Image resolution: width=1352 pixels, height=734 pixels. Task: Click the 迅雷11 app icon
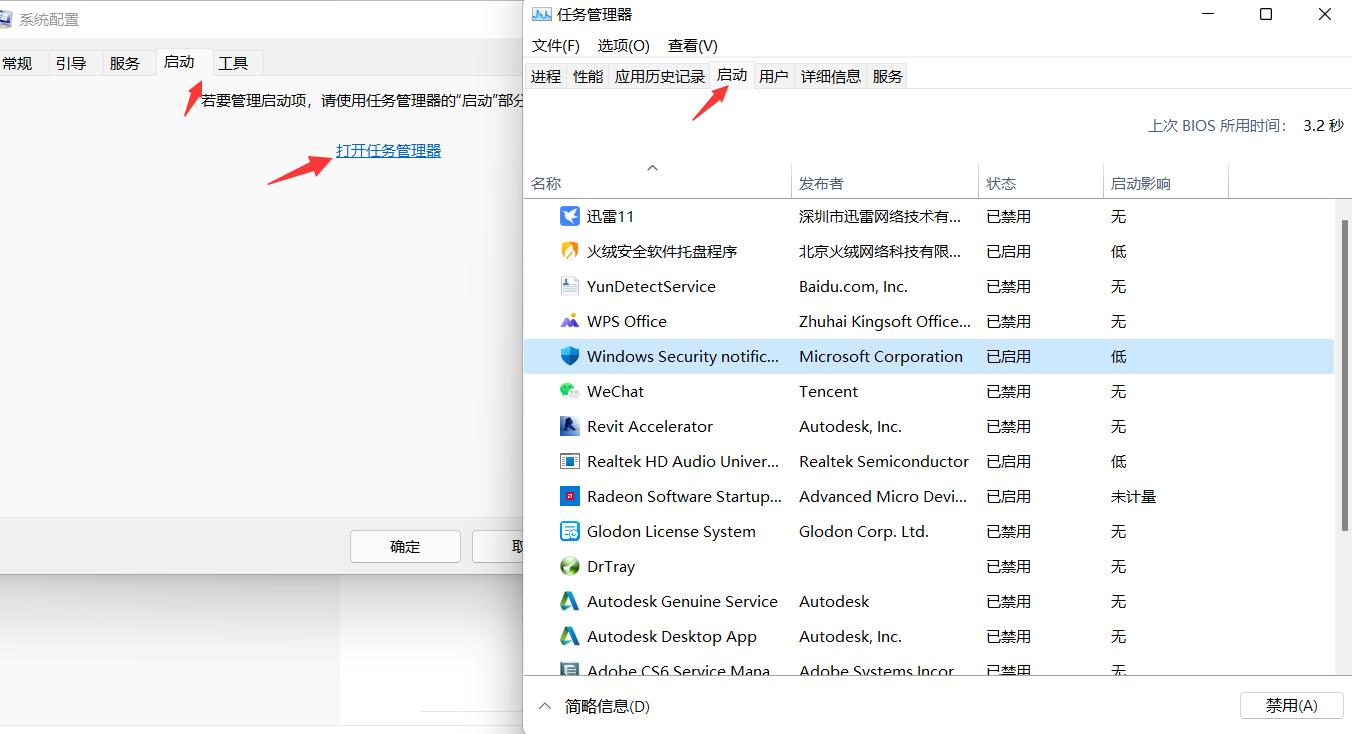(570, 216)
